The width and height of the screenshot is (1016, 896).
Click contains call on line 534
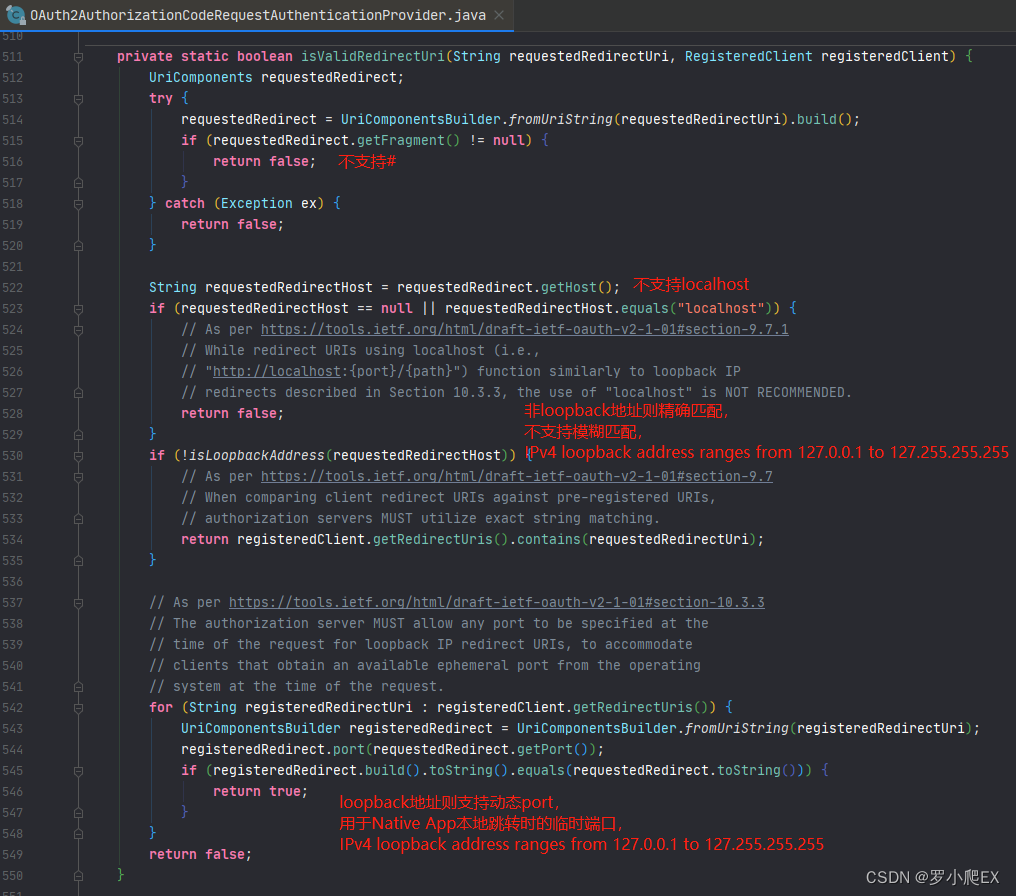(548, 539)
